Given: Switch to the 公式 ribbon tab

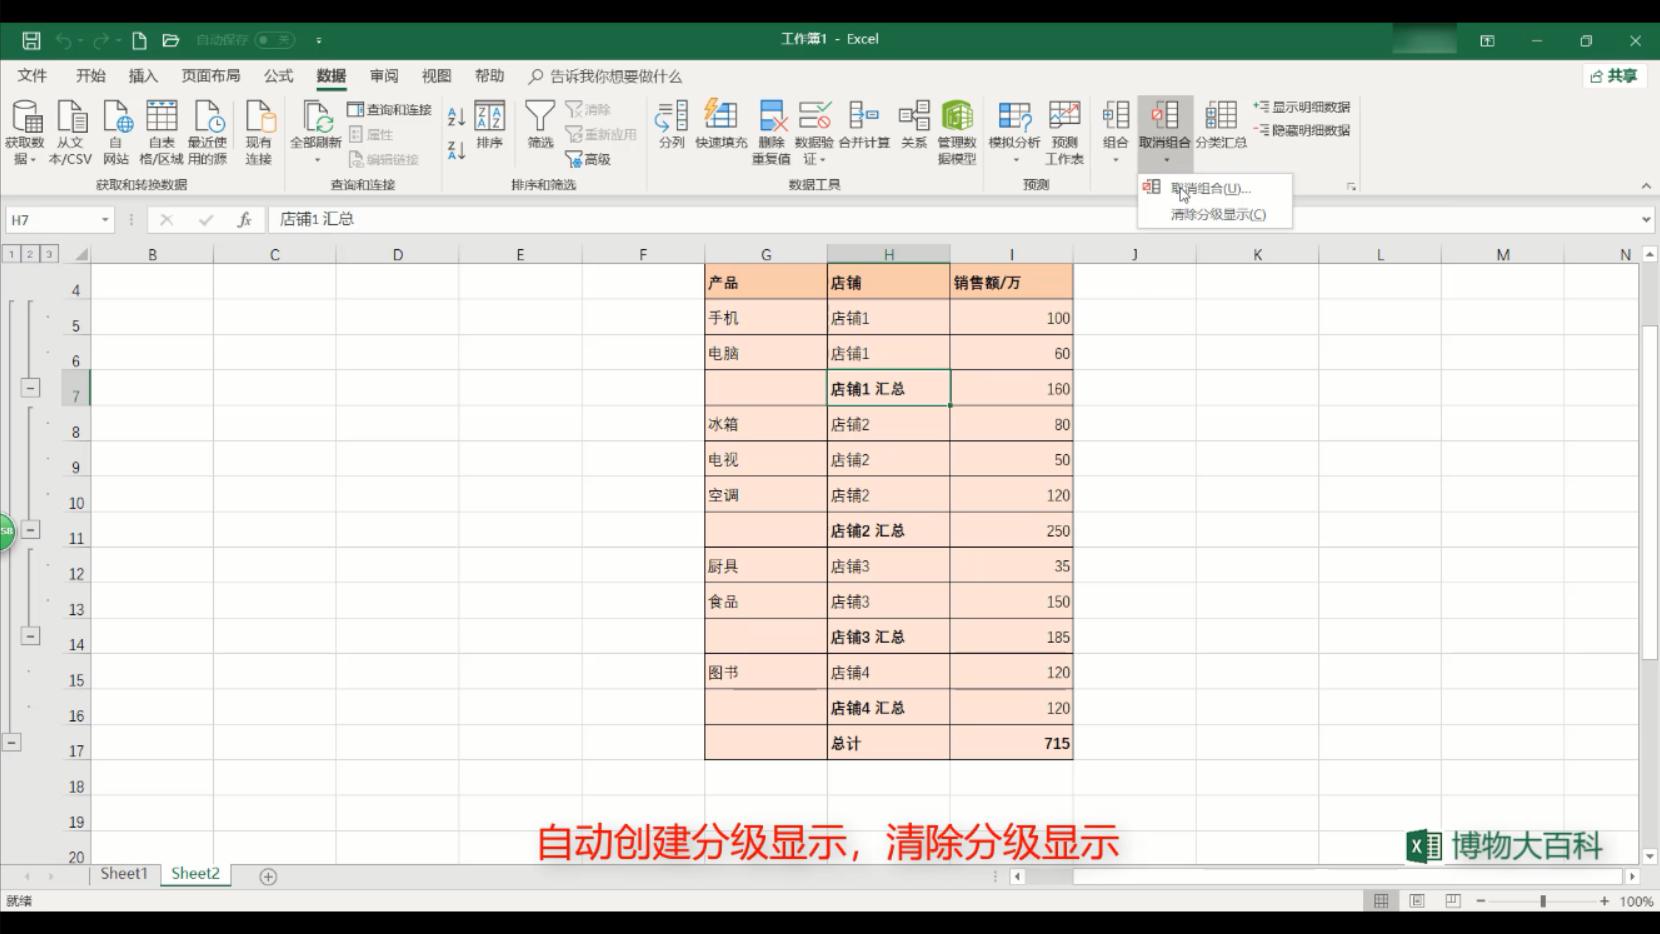Looking at the screenshot, I should coord(277,76).
